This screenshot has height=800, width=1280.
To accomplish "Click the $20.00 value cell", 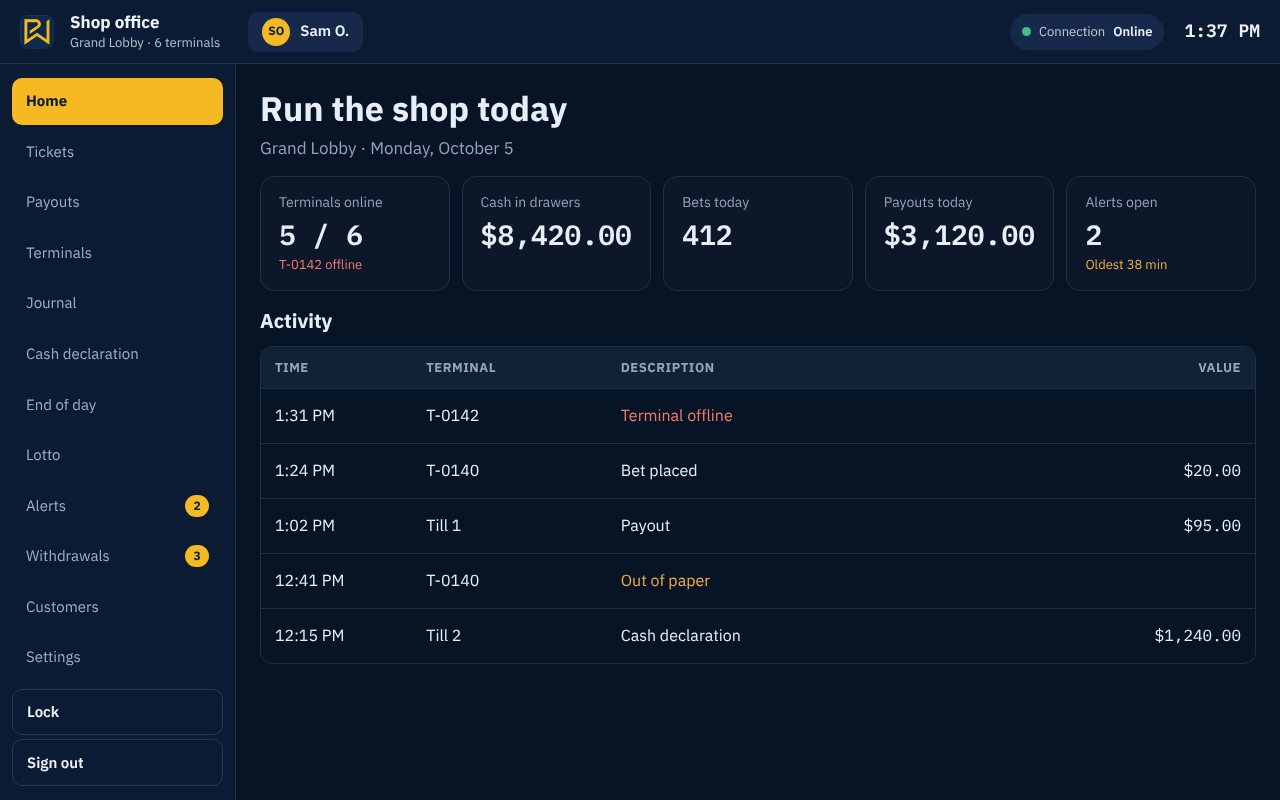I will point(1212,471).
